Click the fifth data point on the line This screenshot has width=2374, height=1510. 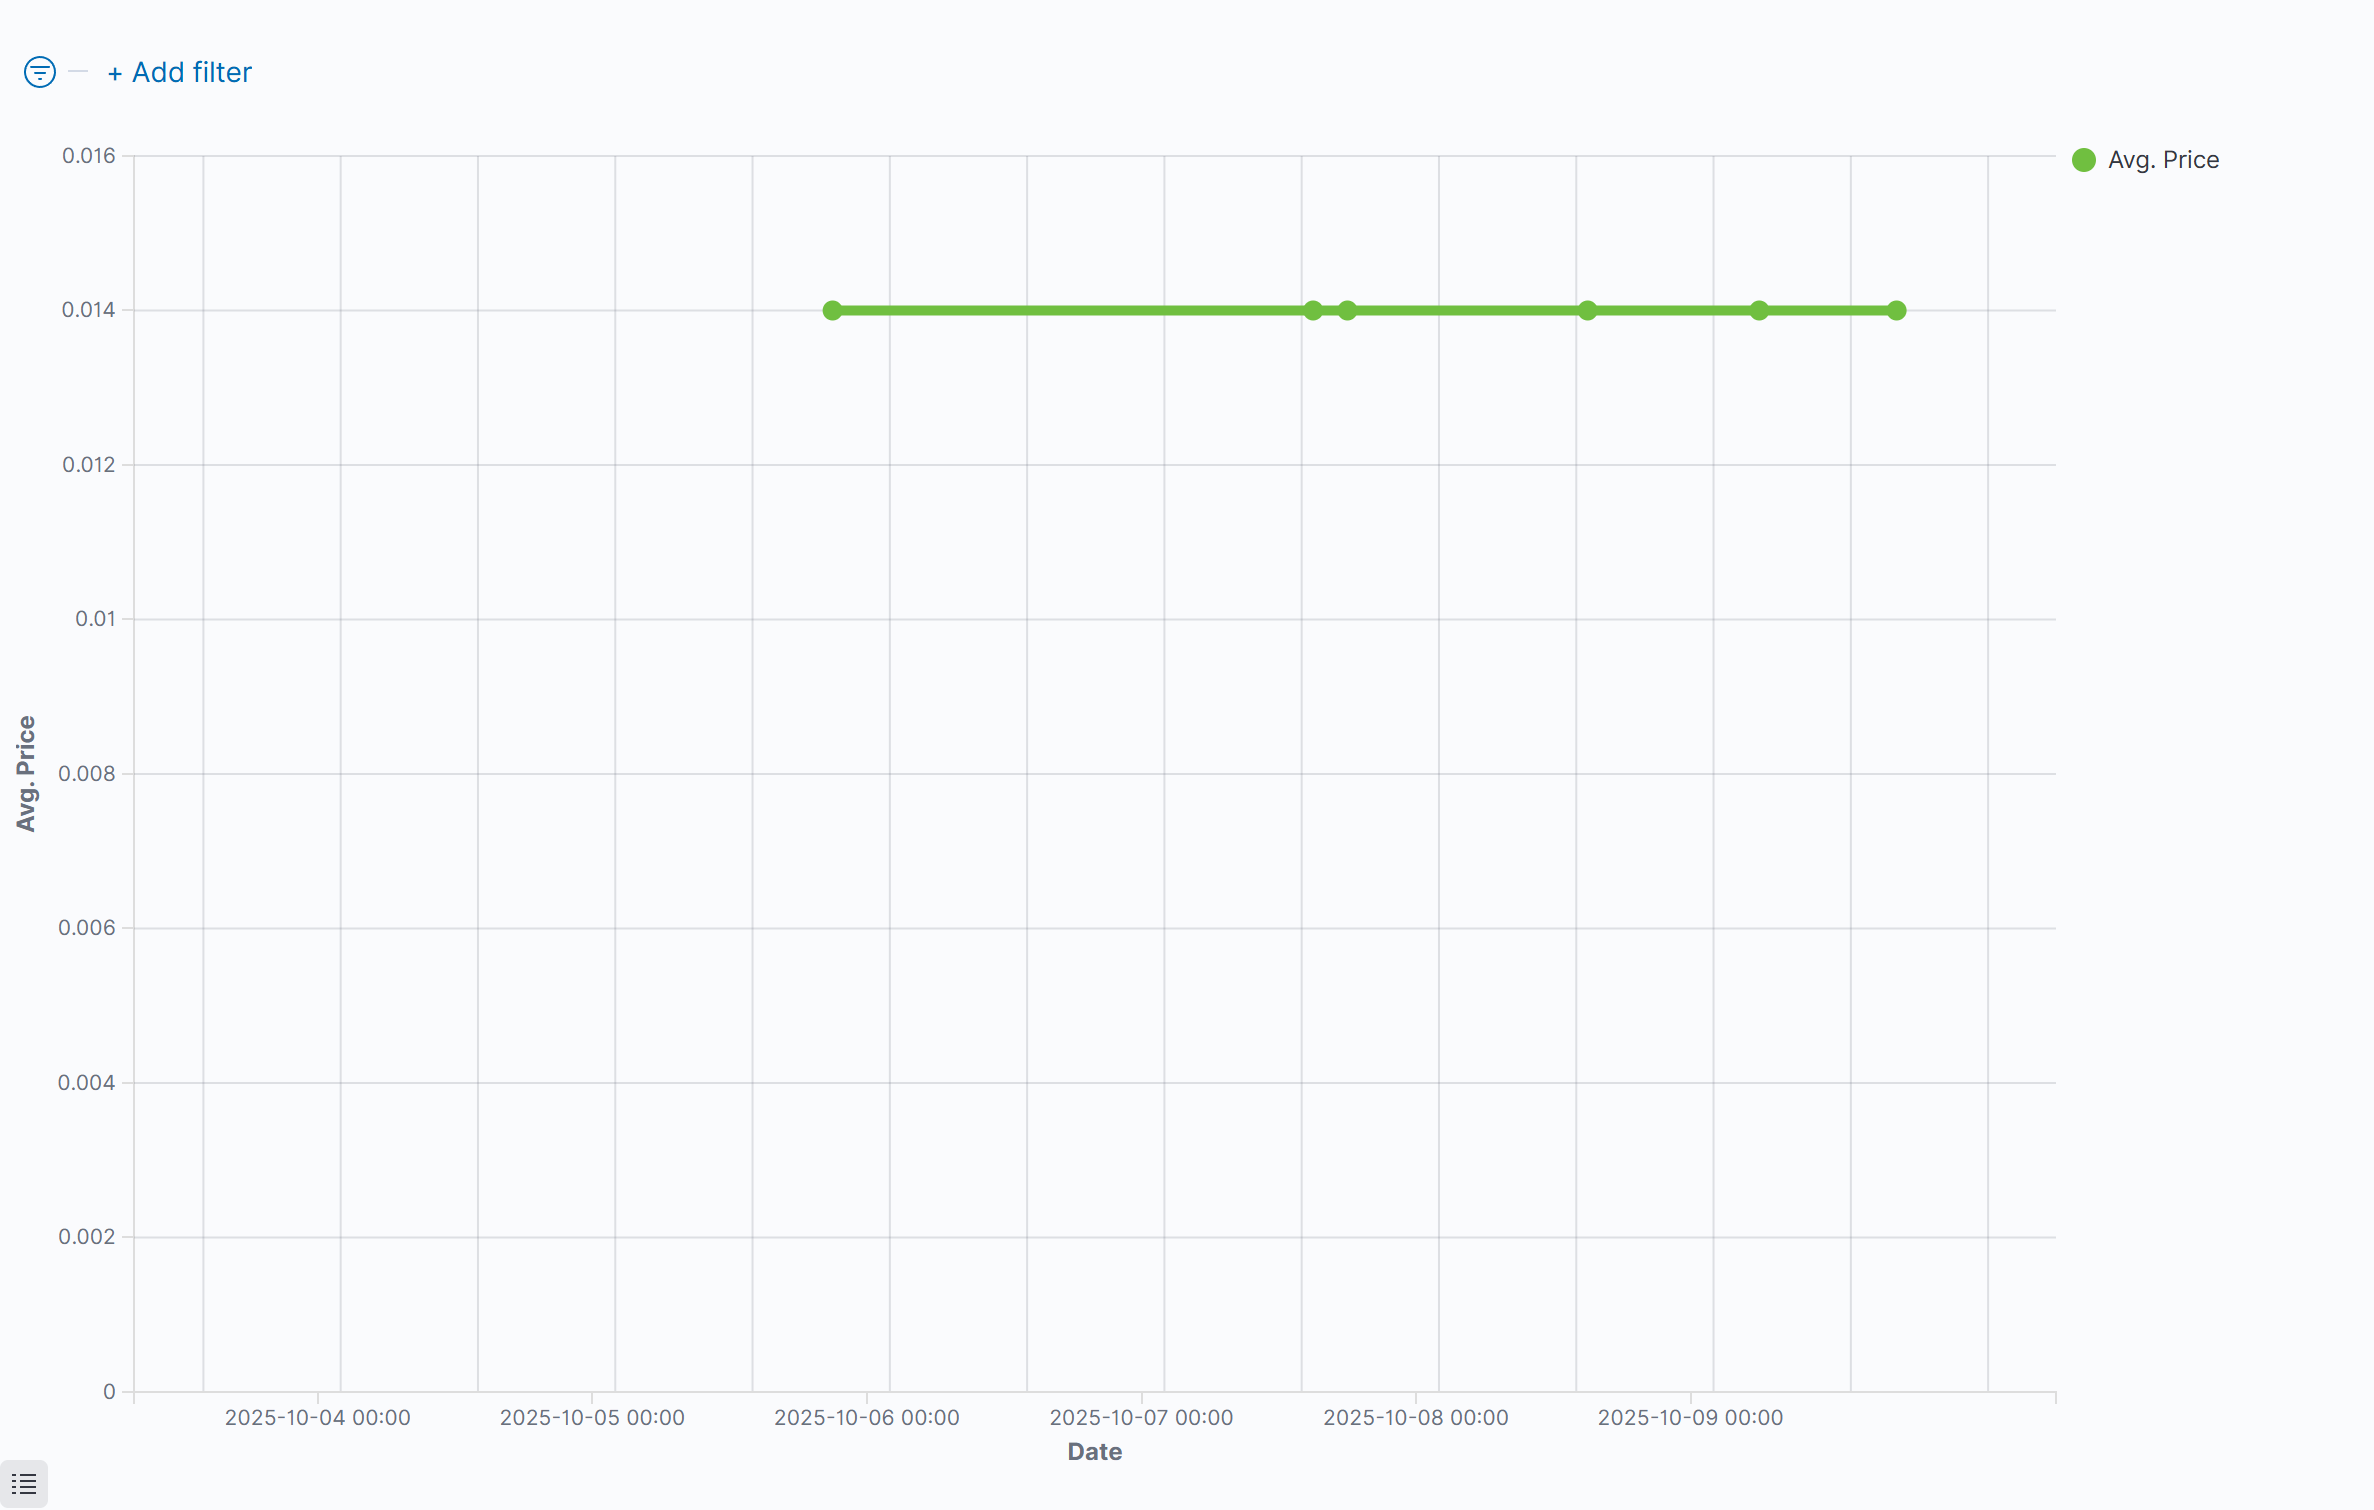[1759, 311]
